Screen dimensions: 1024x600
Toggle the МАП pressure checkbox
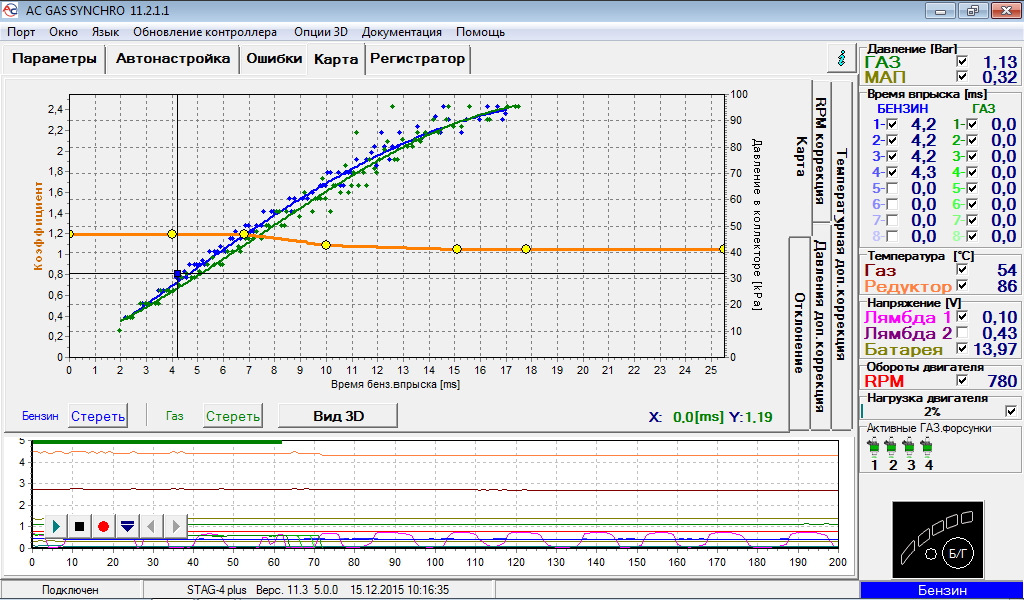coord(961,76)
